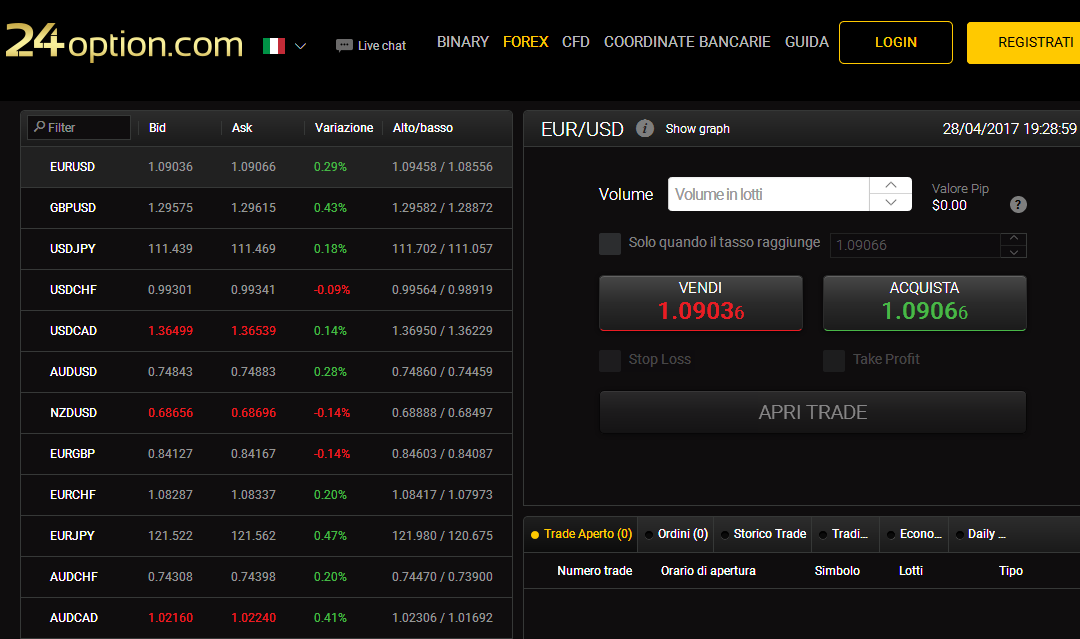Screen dimensions: 1080x639
Task: Click the VENDI 1.09036 button
Action: pos(700,303)
